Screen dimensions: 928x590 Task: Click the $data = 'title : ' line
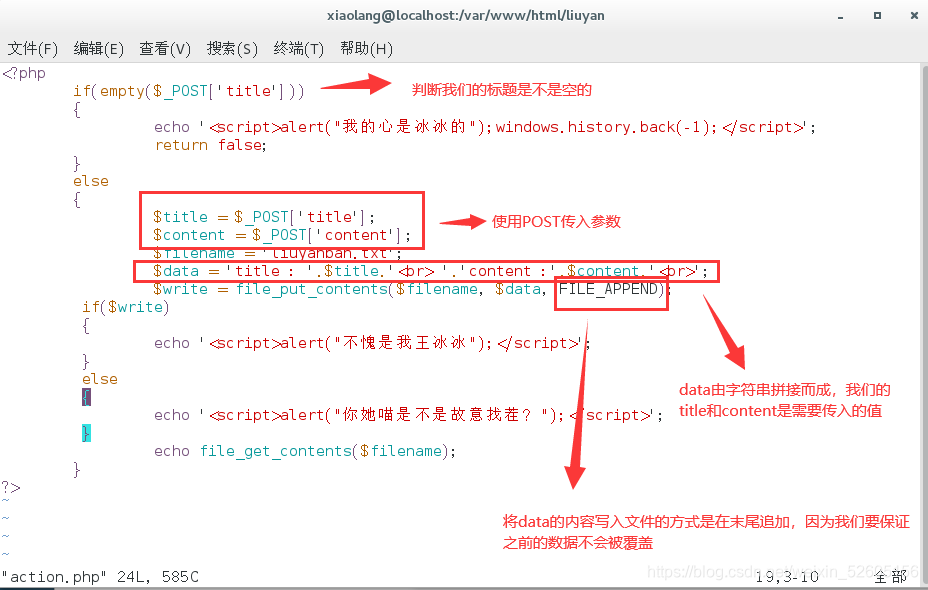[430, 271]
